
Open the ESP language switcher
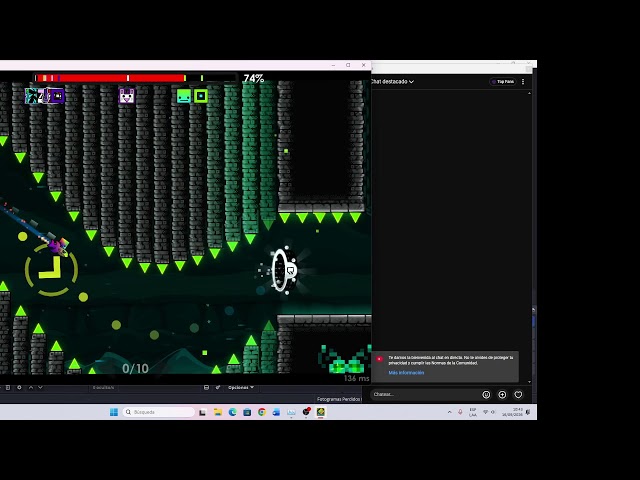coord(473,412)
